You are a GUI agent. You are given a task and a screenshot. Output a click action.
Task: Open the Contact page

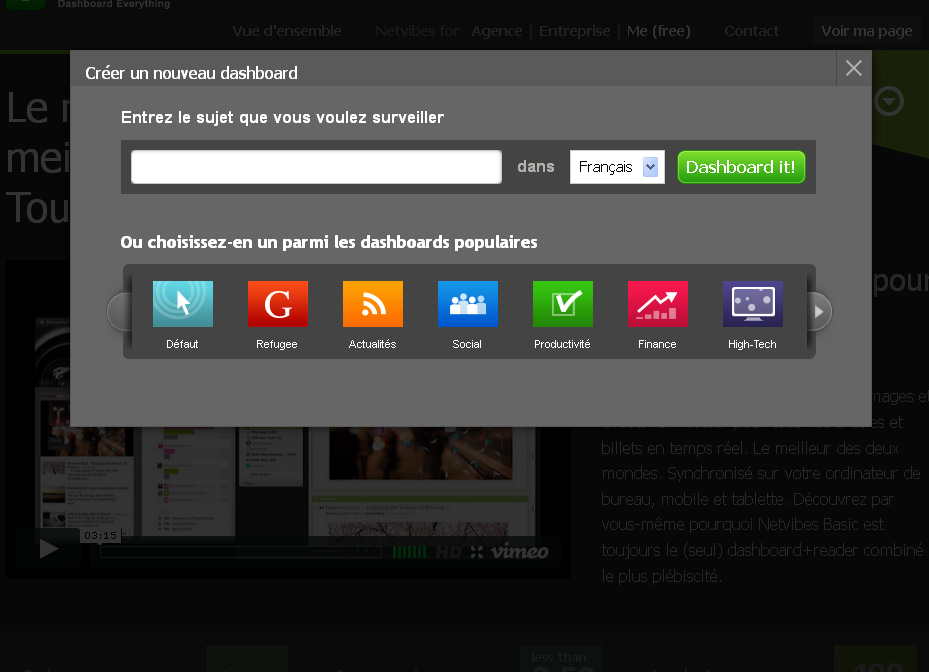(751, 31)
